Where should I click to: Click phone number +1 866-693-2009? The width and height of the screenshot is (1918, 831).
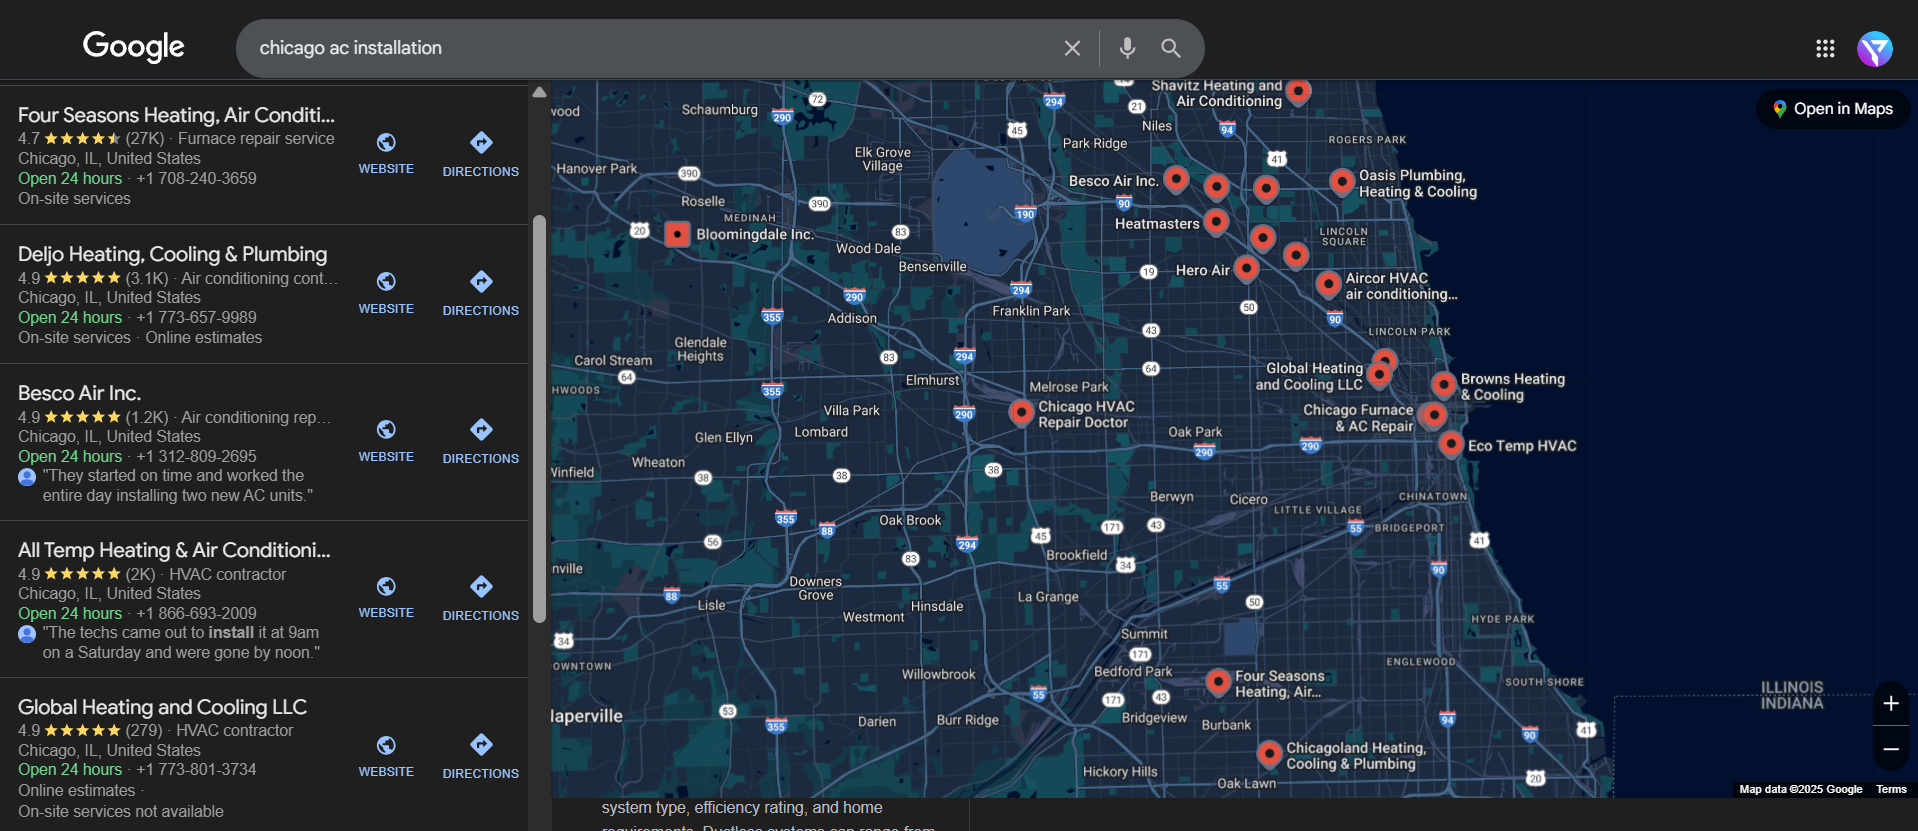click(196, 613)
